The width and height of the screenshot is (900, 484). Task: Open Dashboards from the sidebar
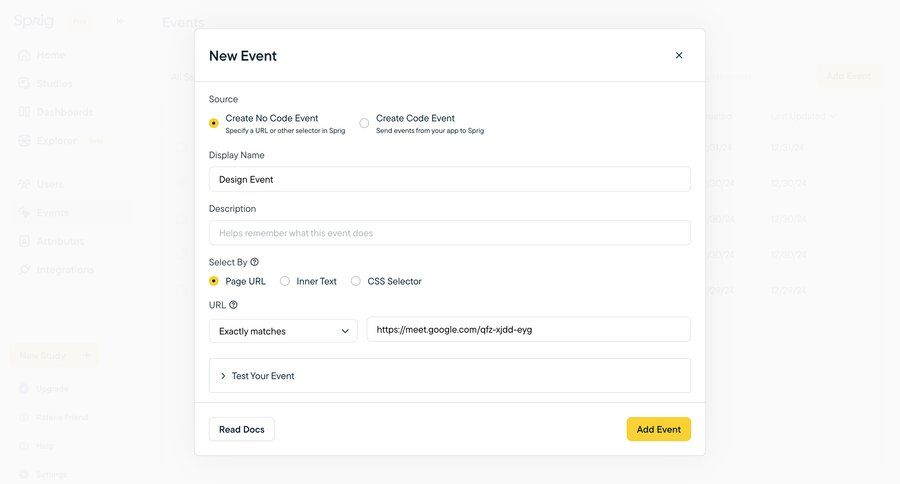click(x=64, y=112)
